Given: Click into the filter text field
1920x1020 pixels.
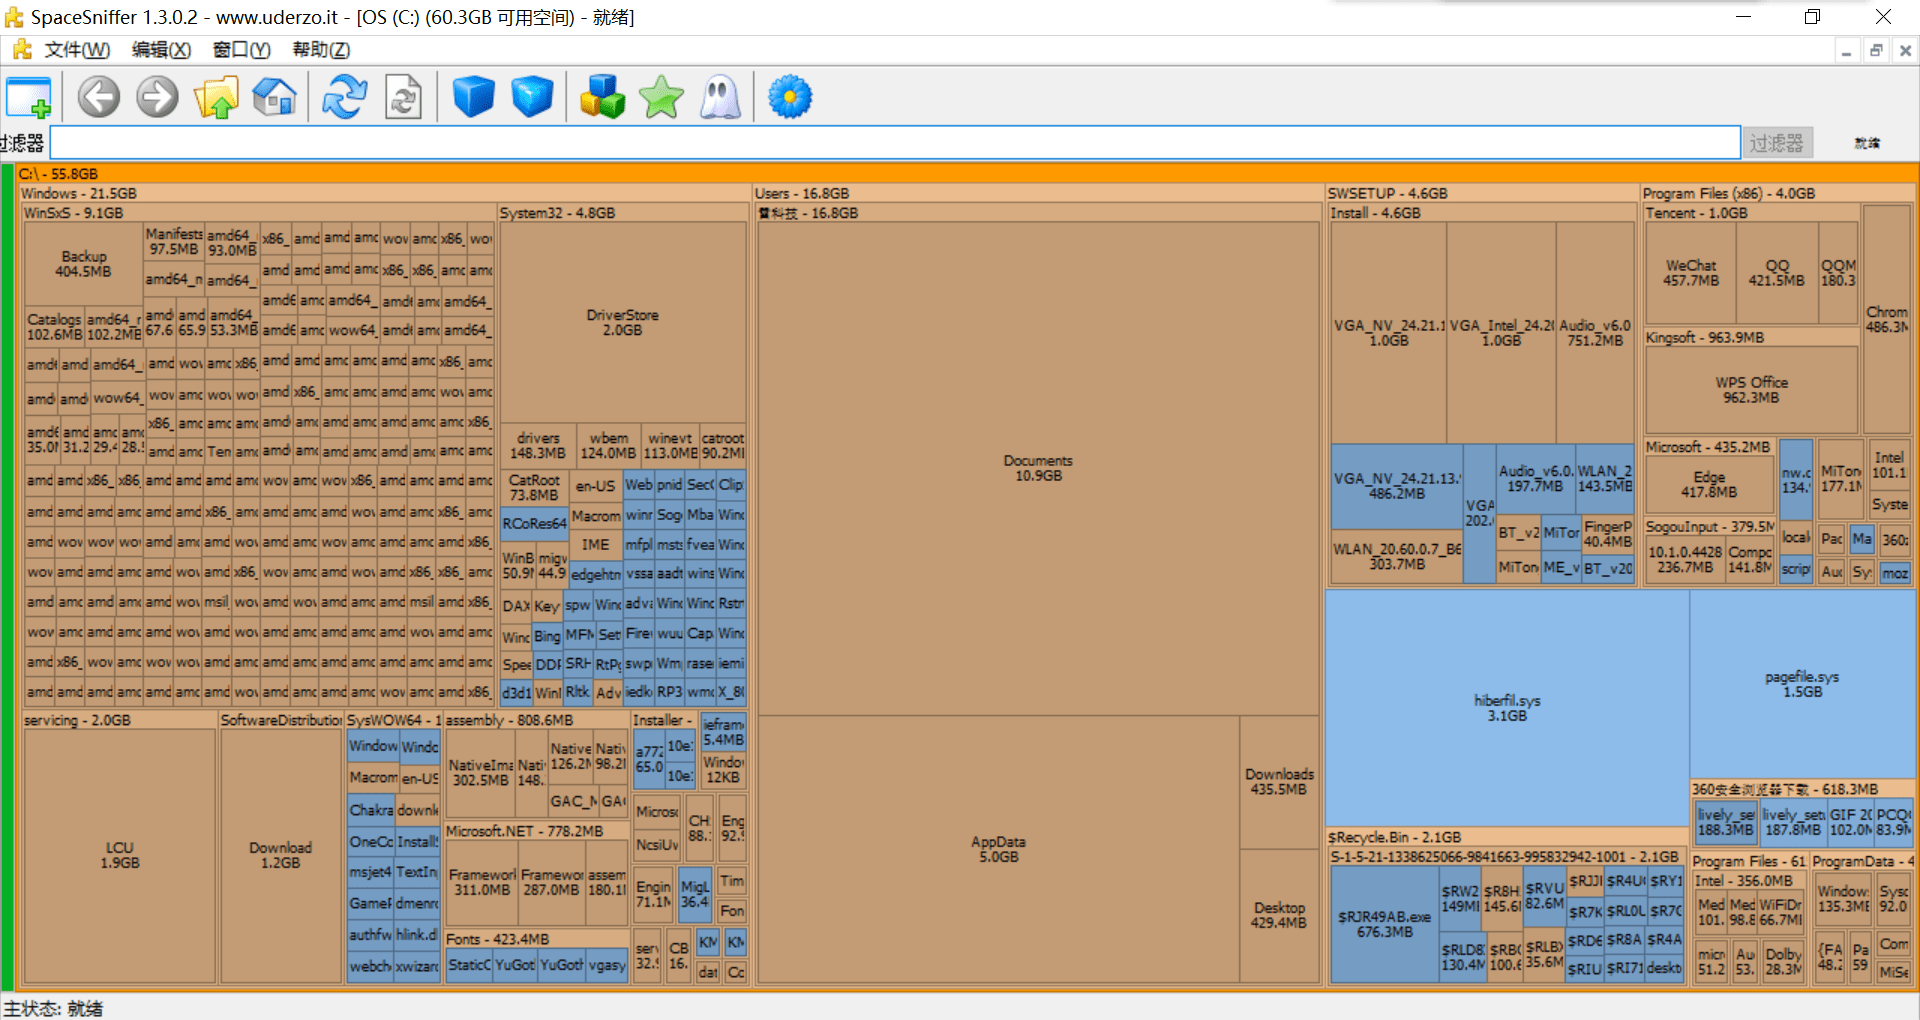Looking at the screenshot, I should tap(895, 143).
